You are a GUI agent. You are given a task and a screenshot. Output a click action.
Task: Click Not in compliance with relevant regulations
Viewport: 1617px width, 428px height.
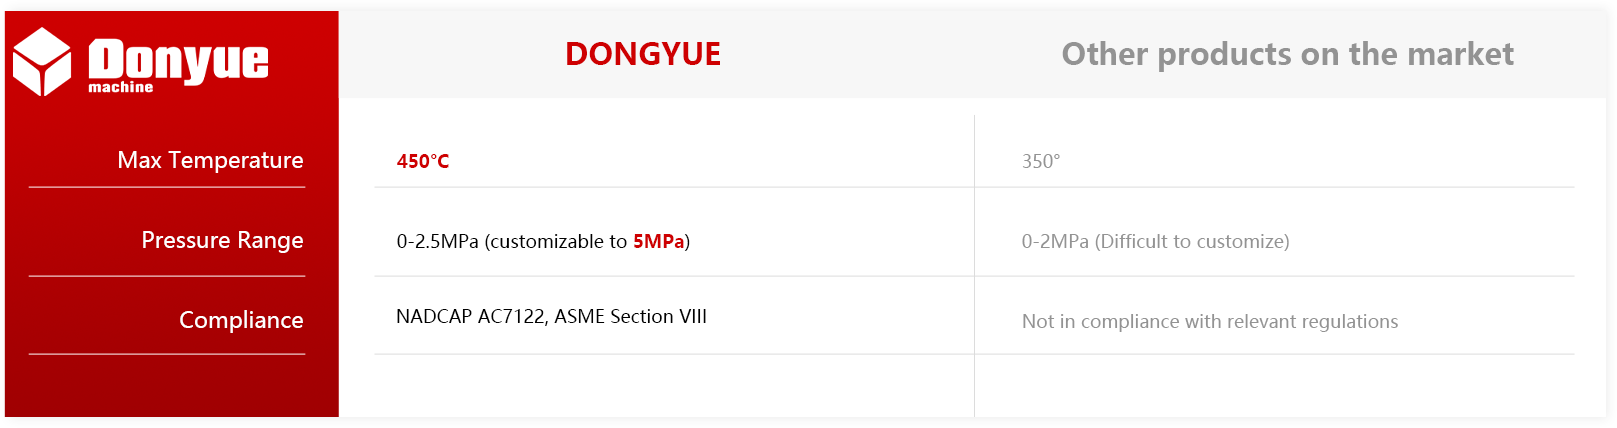pyautogui.click(x=1210, y=321)
